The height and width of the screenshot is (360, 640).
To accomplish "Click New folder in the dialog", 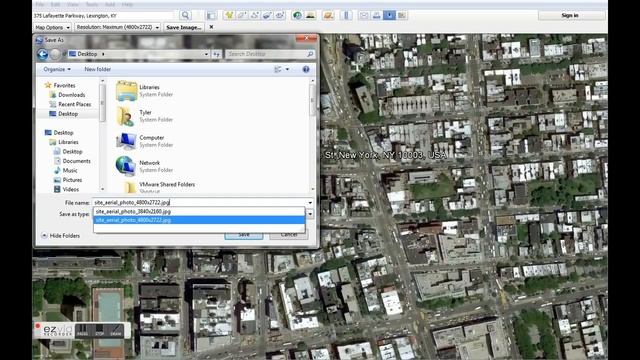I will (x=98, y=69).
